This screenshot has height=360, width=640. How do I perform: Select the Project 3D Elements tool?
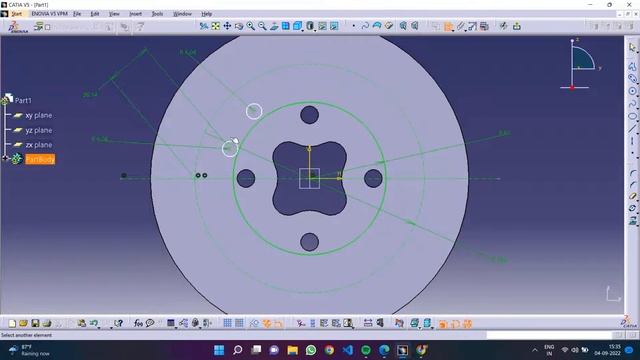[x=632, y=221]
